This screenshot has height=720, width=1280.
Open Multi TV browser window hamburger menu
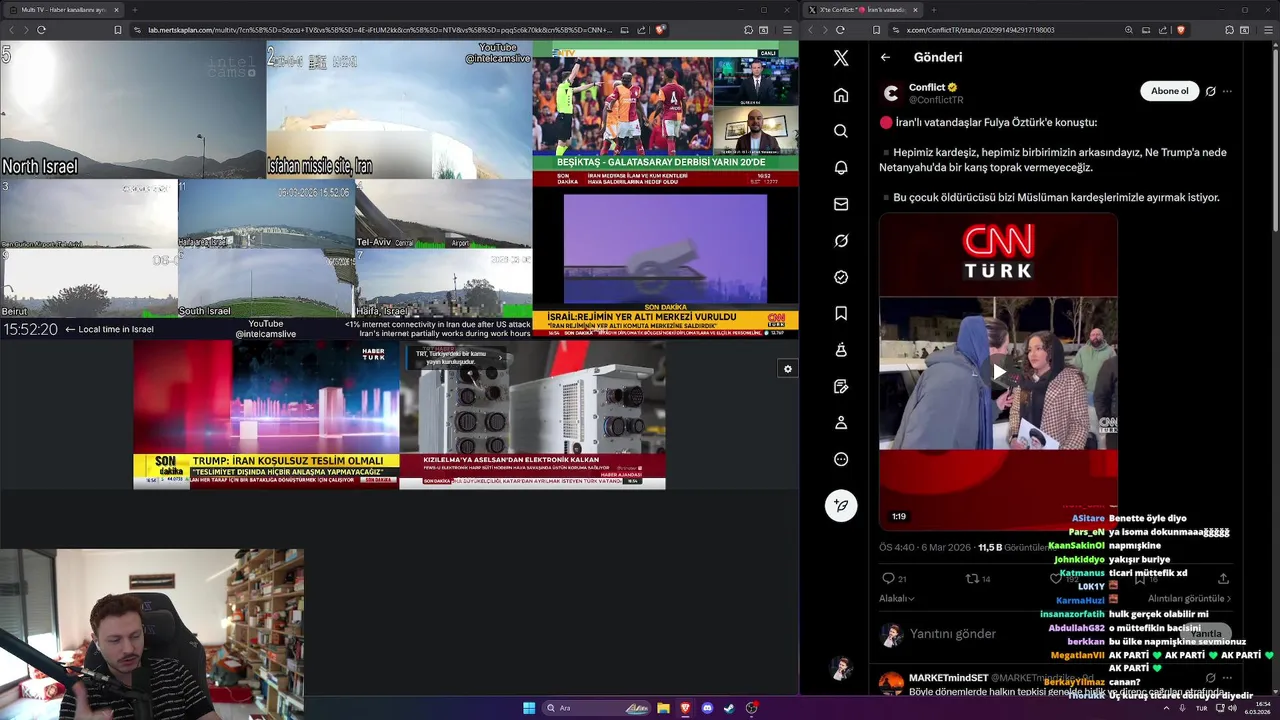point(787,30)
